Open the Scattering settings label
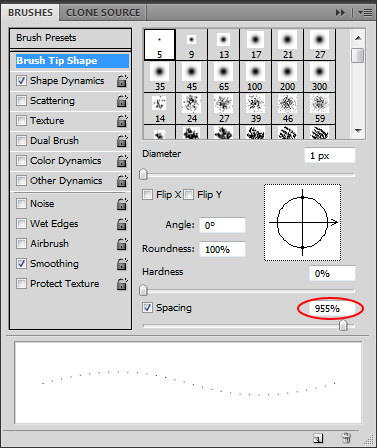This screenshot has width=377, height=448. click(52, 101)
